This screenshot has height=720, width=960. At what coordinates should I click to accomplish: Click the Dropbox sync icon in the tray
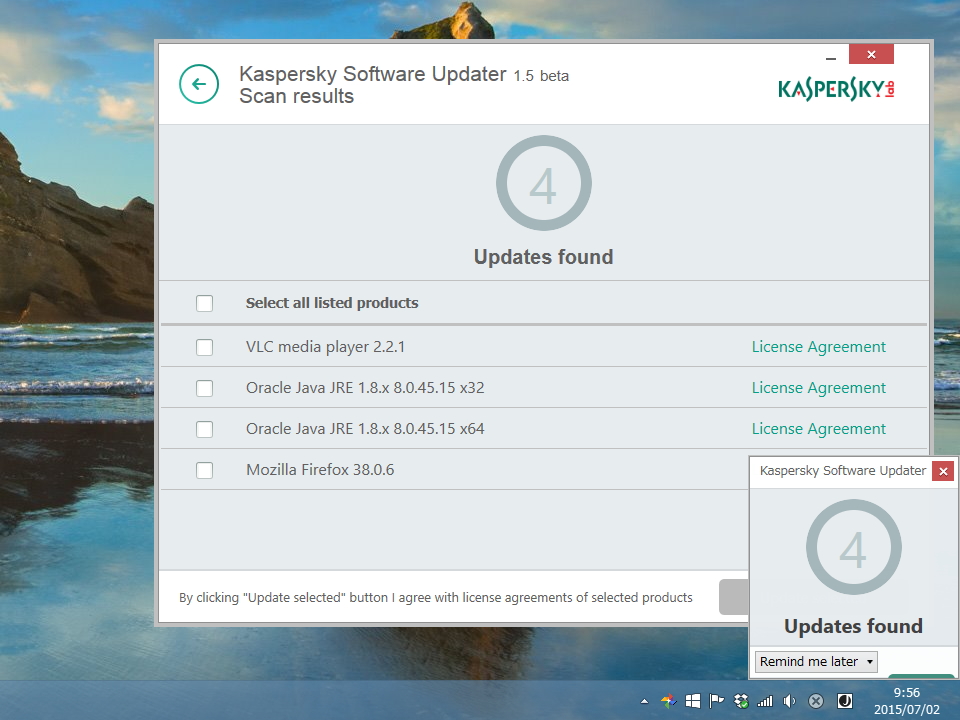tap(741, 700)
